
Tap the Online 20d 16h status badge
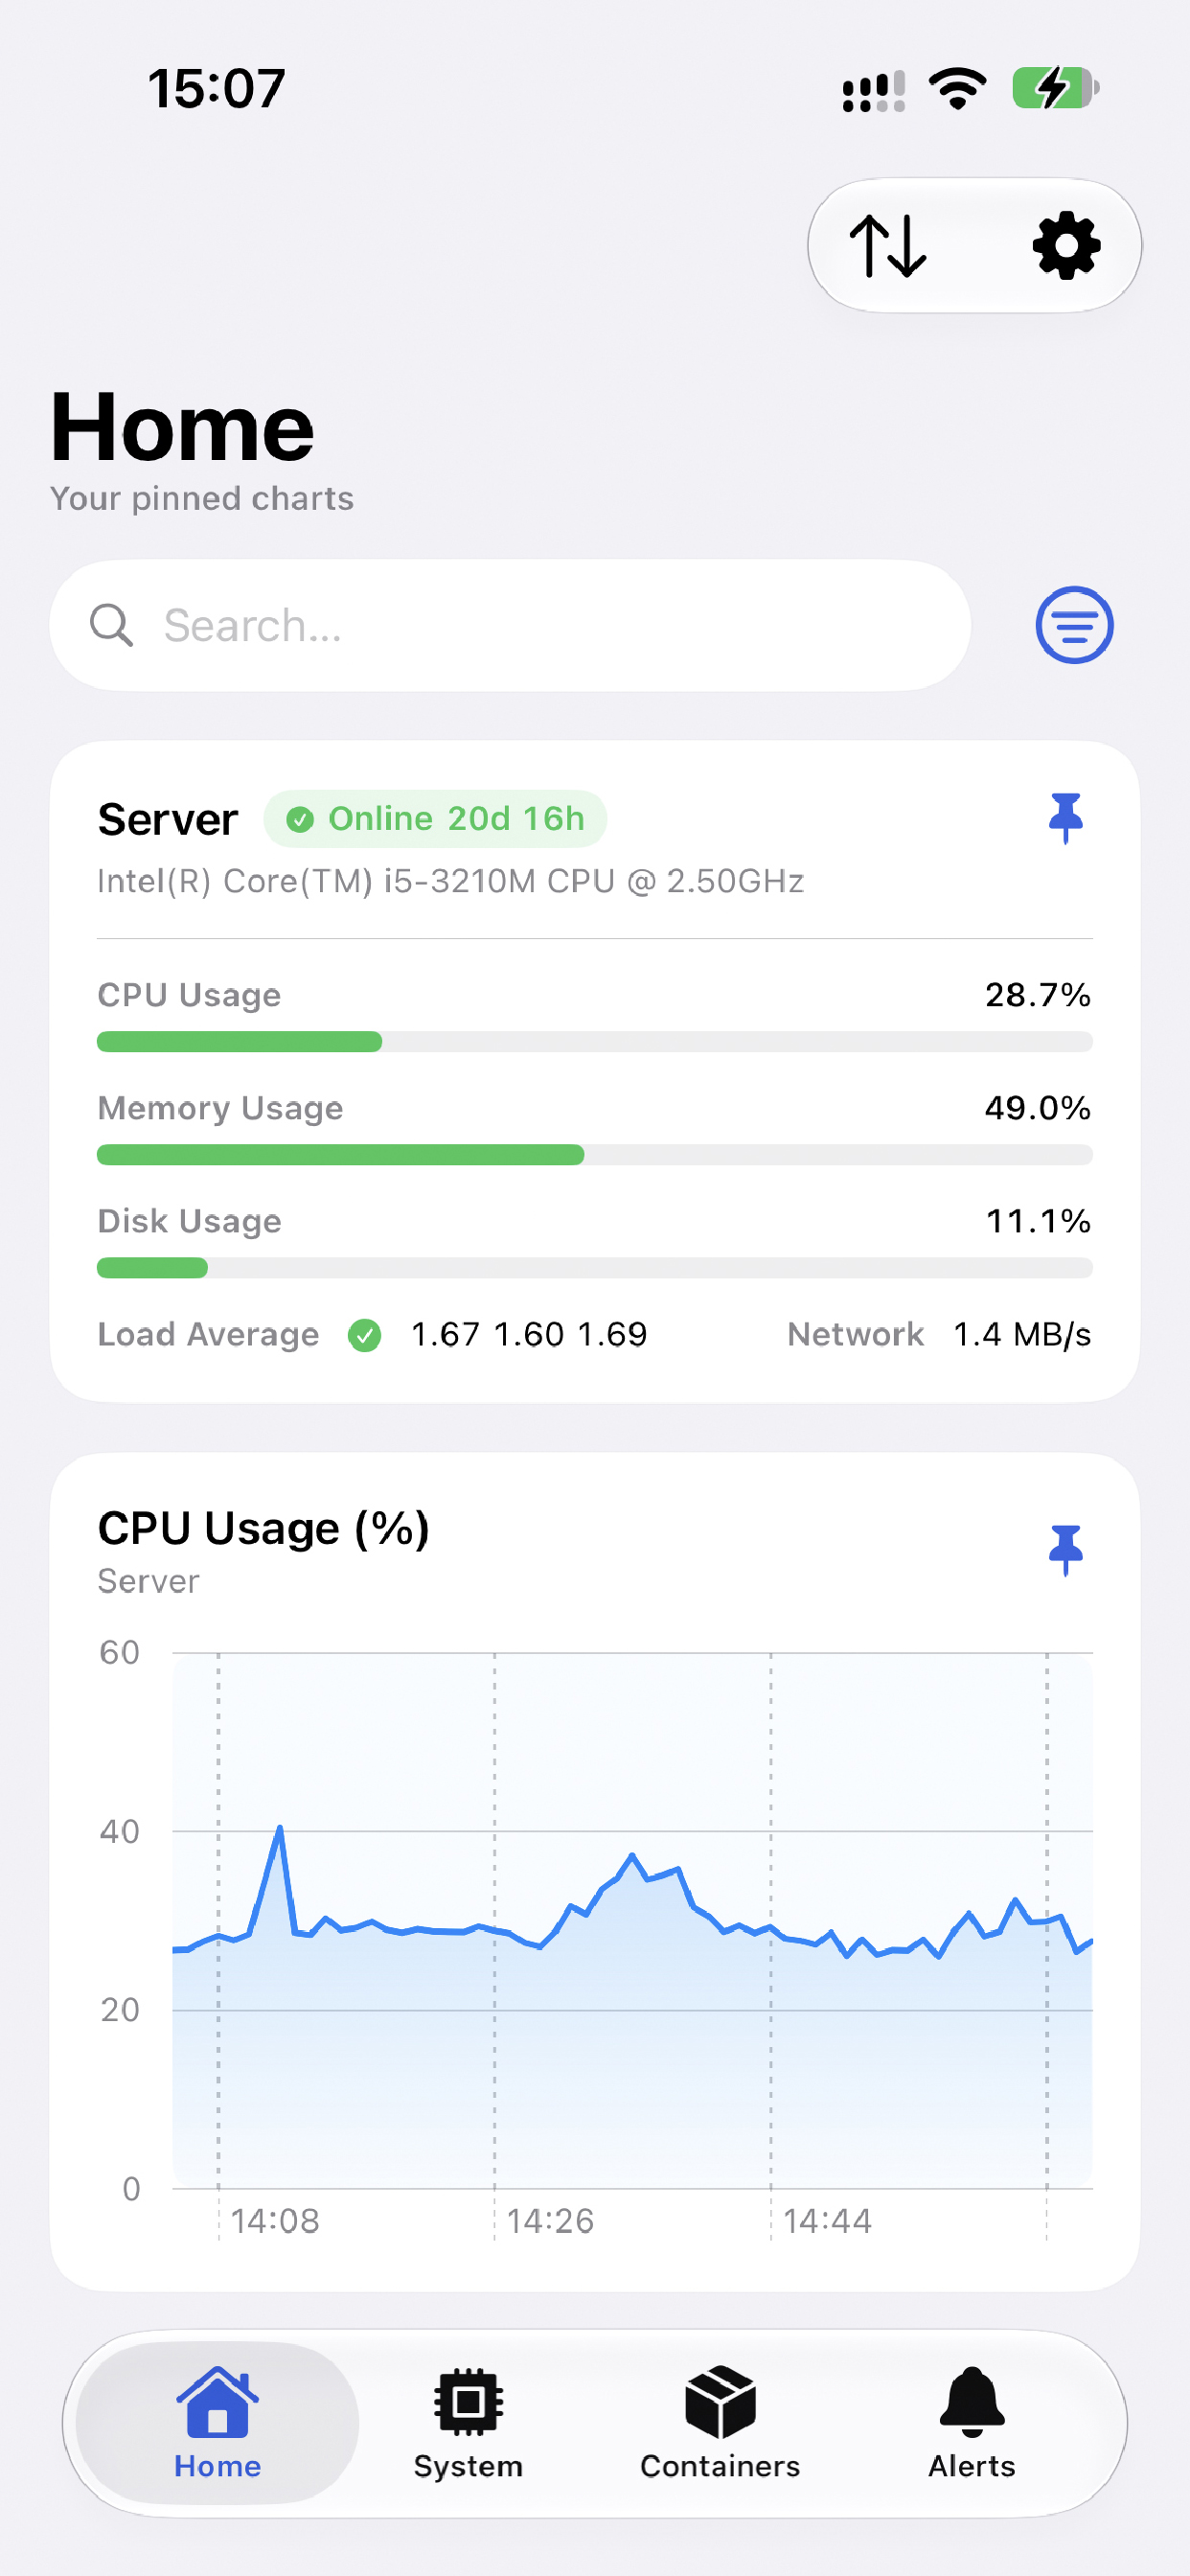coord(435,819)
